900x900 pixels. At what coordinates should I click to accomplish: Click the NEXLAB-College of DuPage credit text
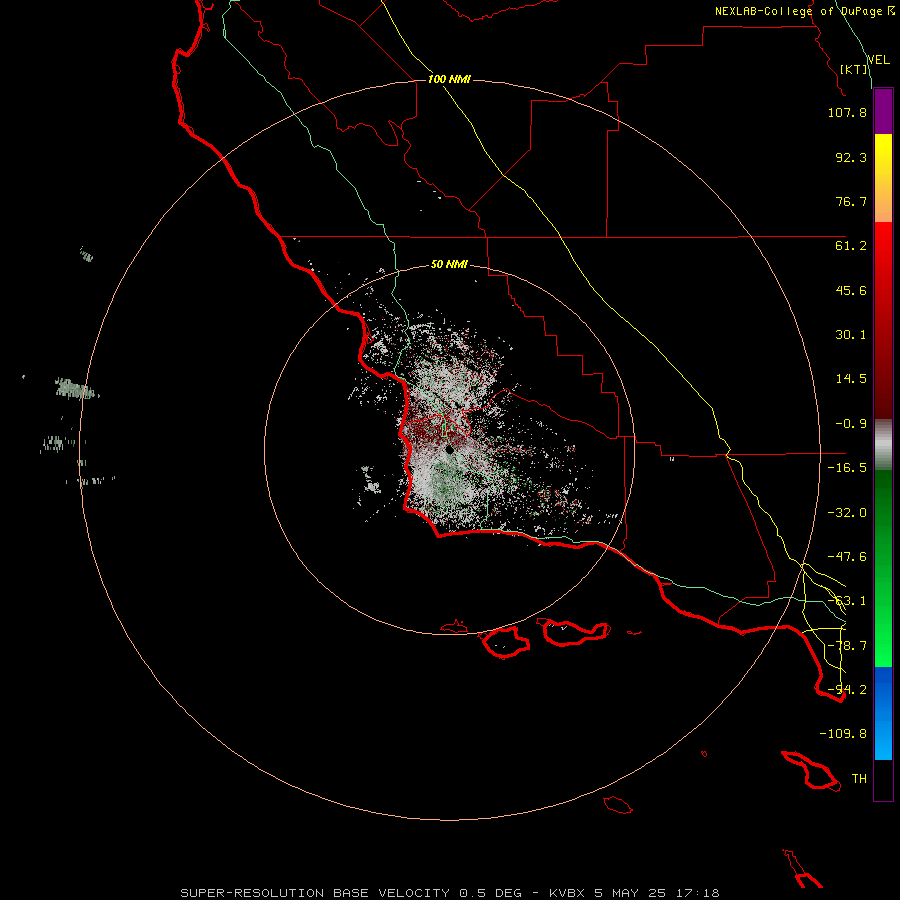click(805, 11)
